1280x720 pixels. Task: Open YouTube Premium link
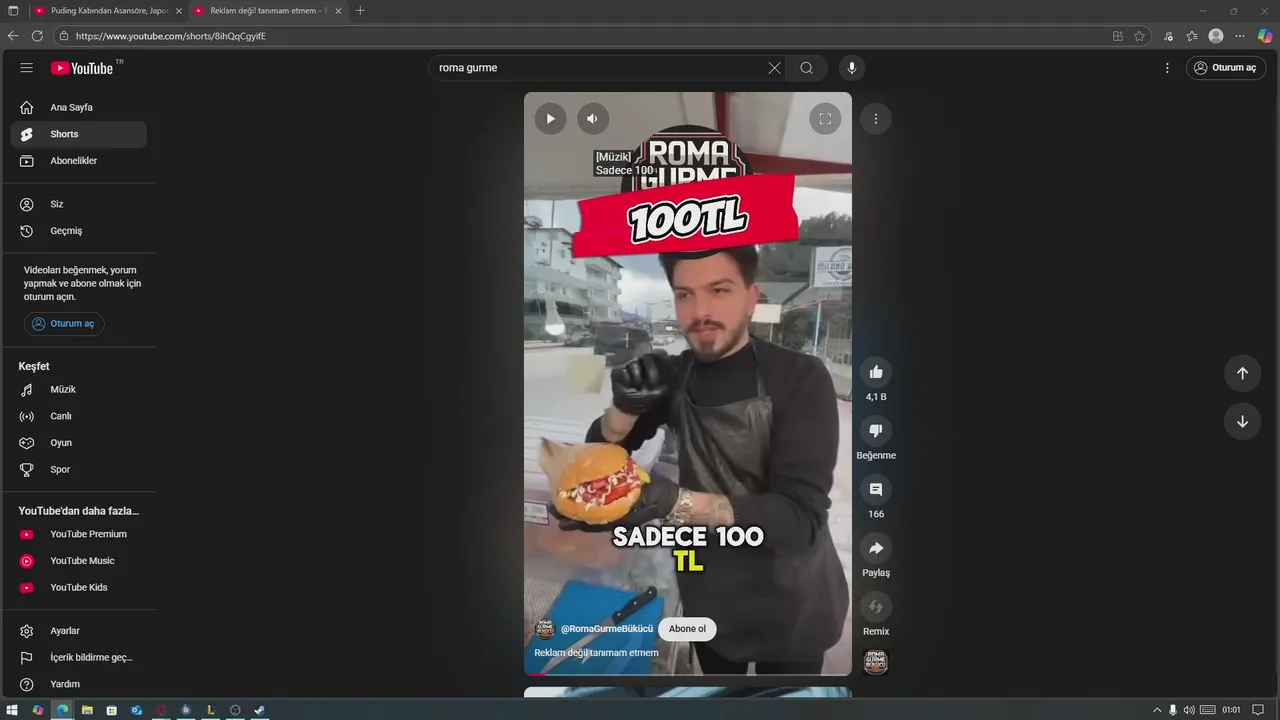pyautogui.click(x=79, y=534)
